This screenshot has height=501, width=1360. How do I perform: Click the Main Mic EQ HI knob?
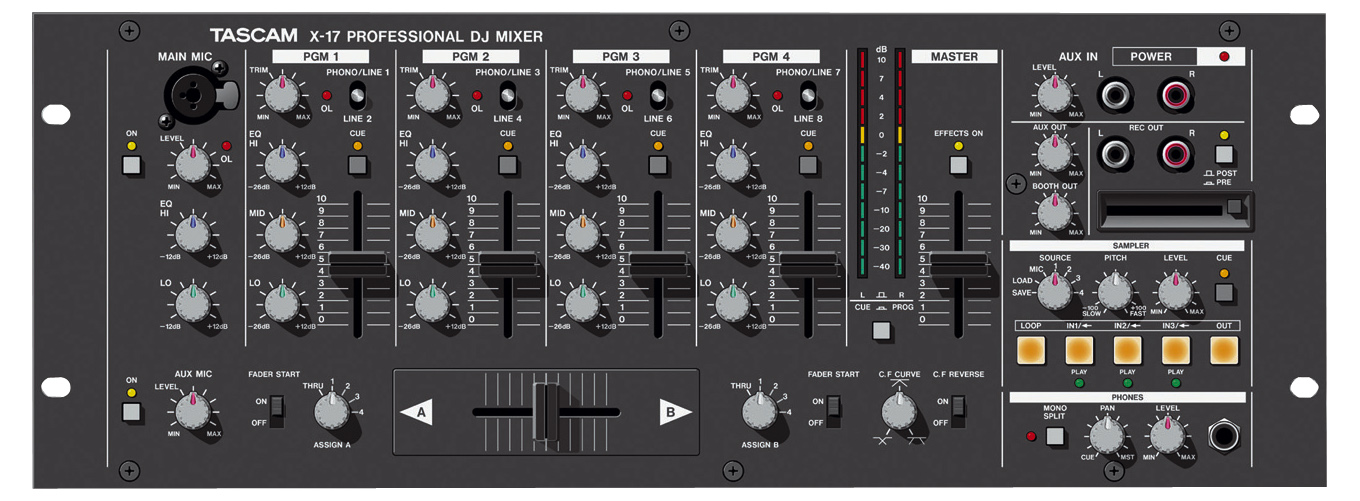tap(191, 232)
